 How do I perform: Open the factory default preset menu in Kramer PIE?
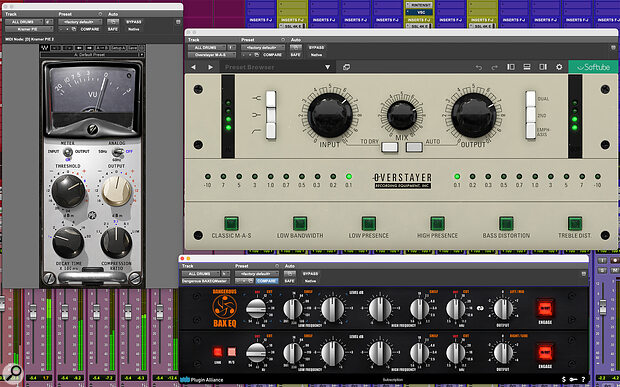80,22
